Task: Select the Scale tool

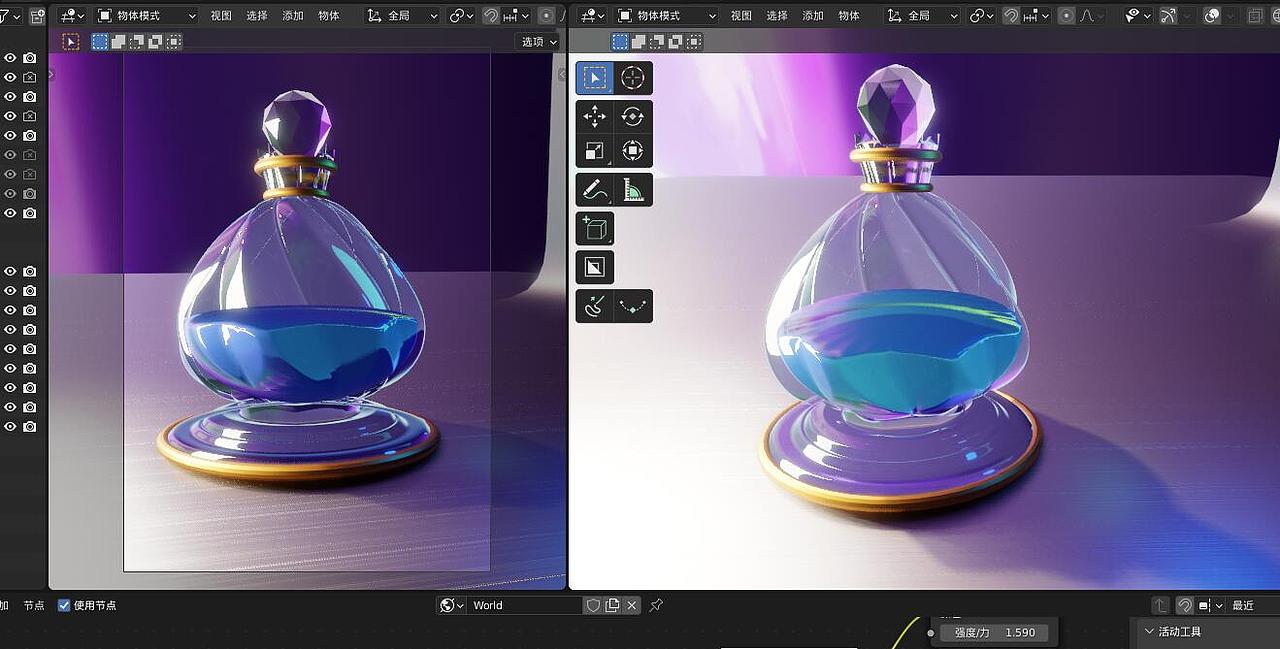Action: tap(594, 151)
